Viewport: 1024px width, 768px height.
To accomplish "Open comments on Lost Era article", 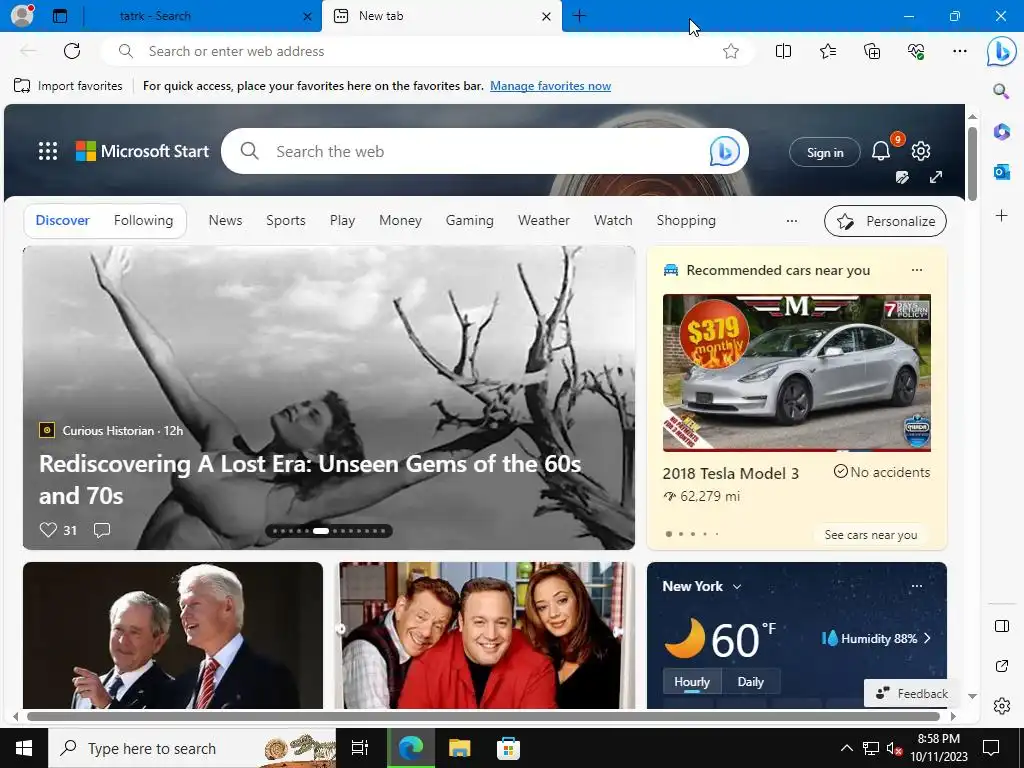I will pos(102,530).
